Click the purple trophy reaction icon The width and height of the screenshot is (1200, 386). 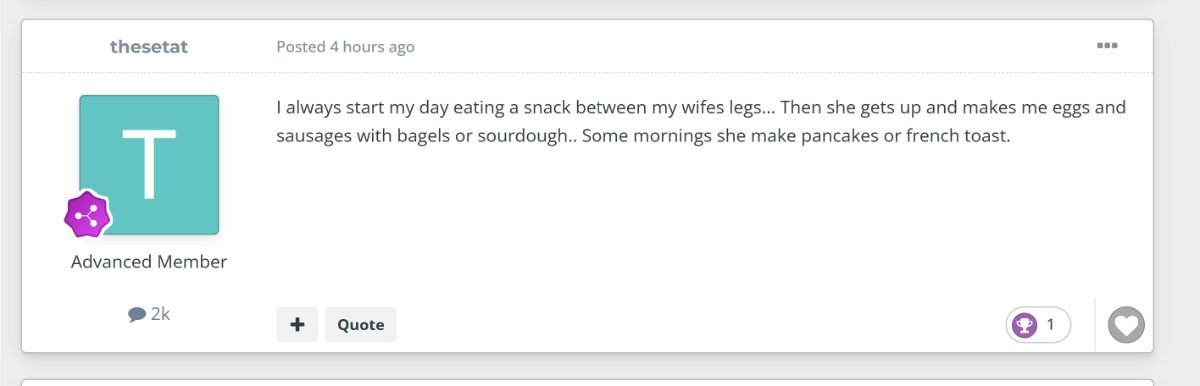click(x=1025, y=325)
